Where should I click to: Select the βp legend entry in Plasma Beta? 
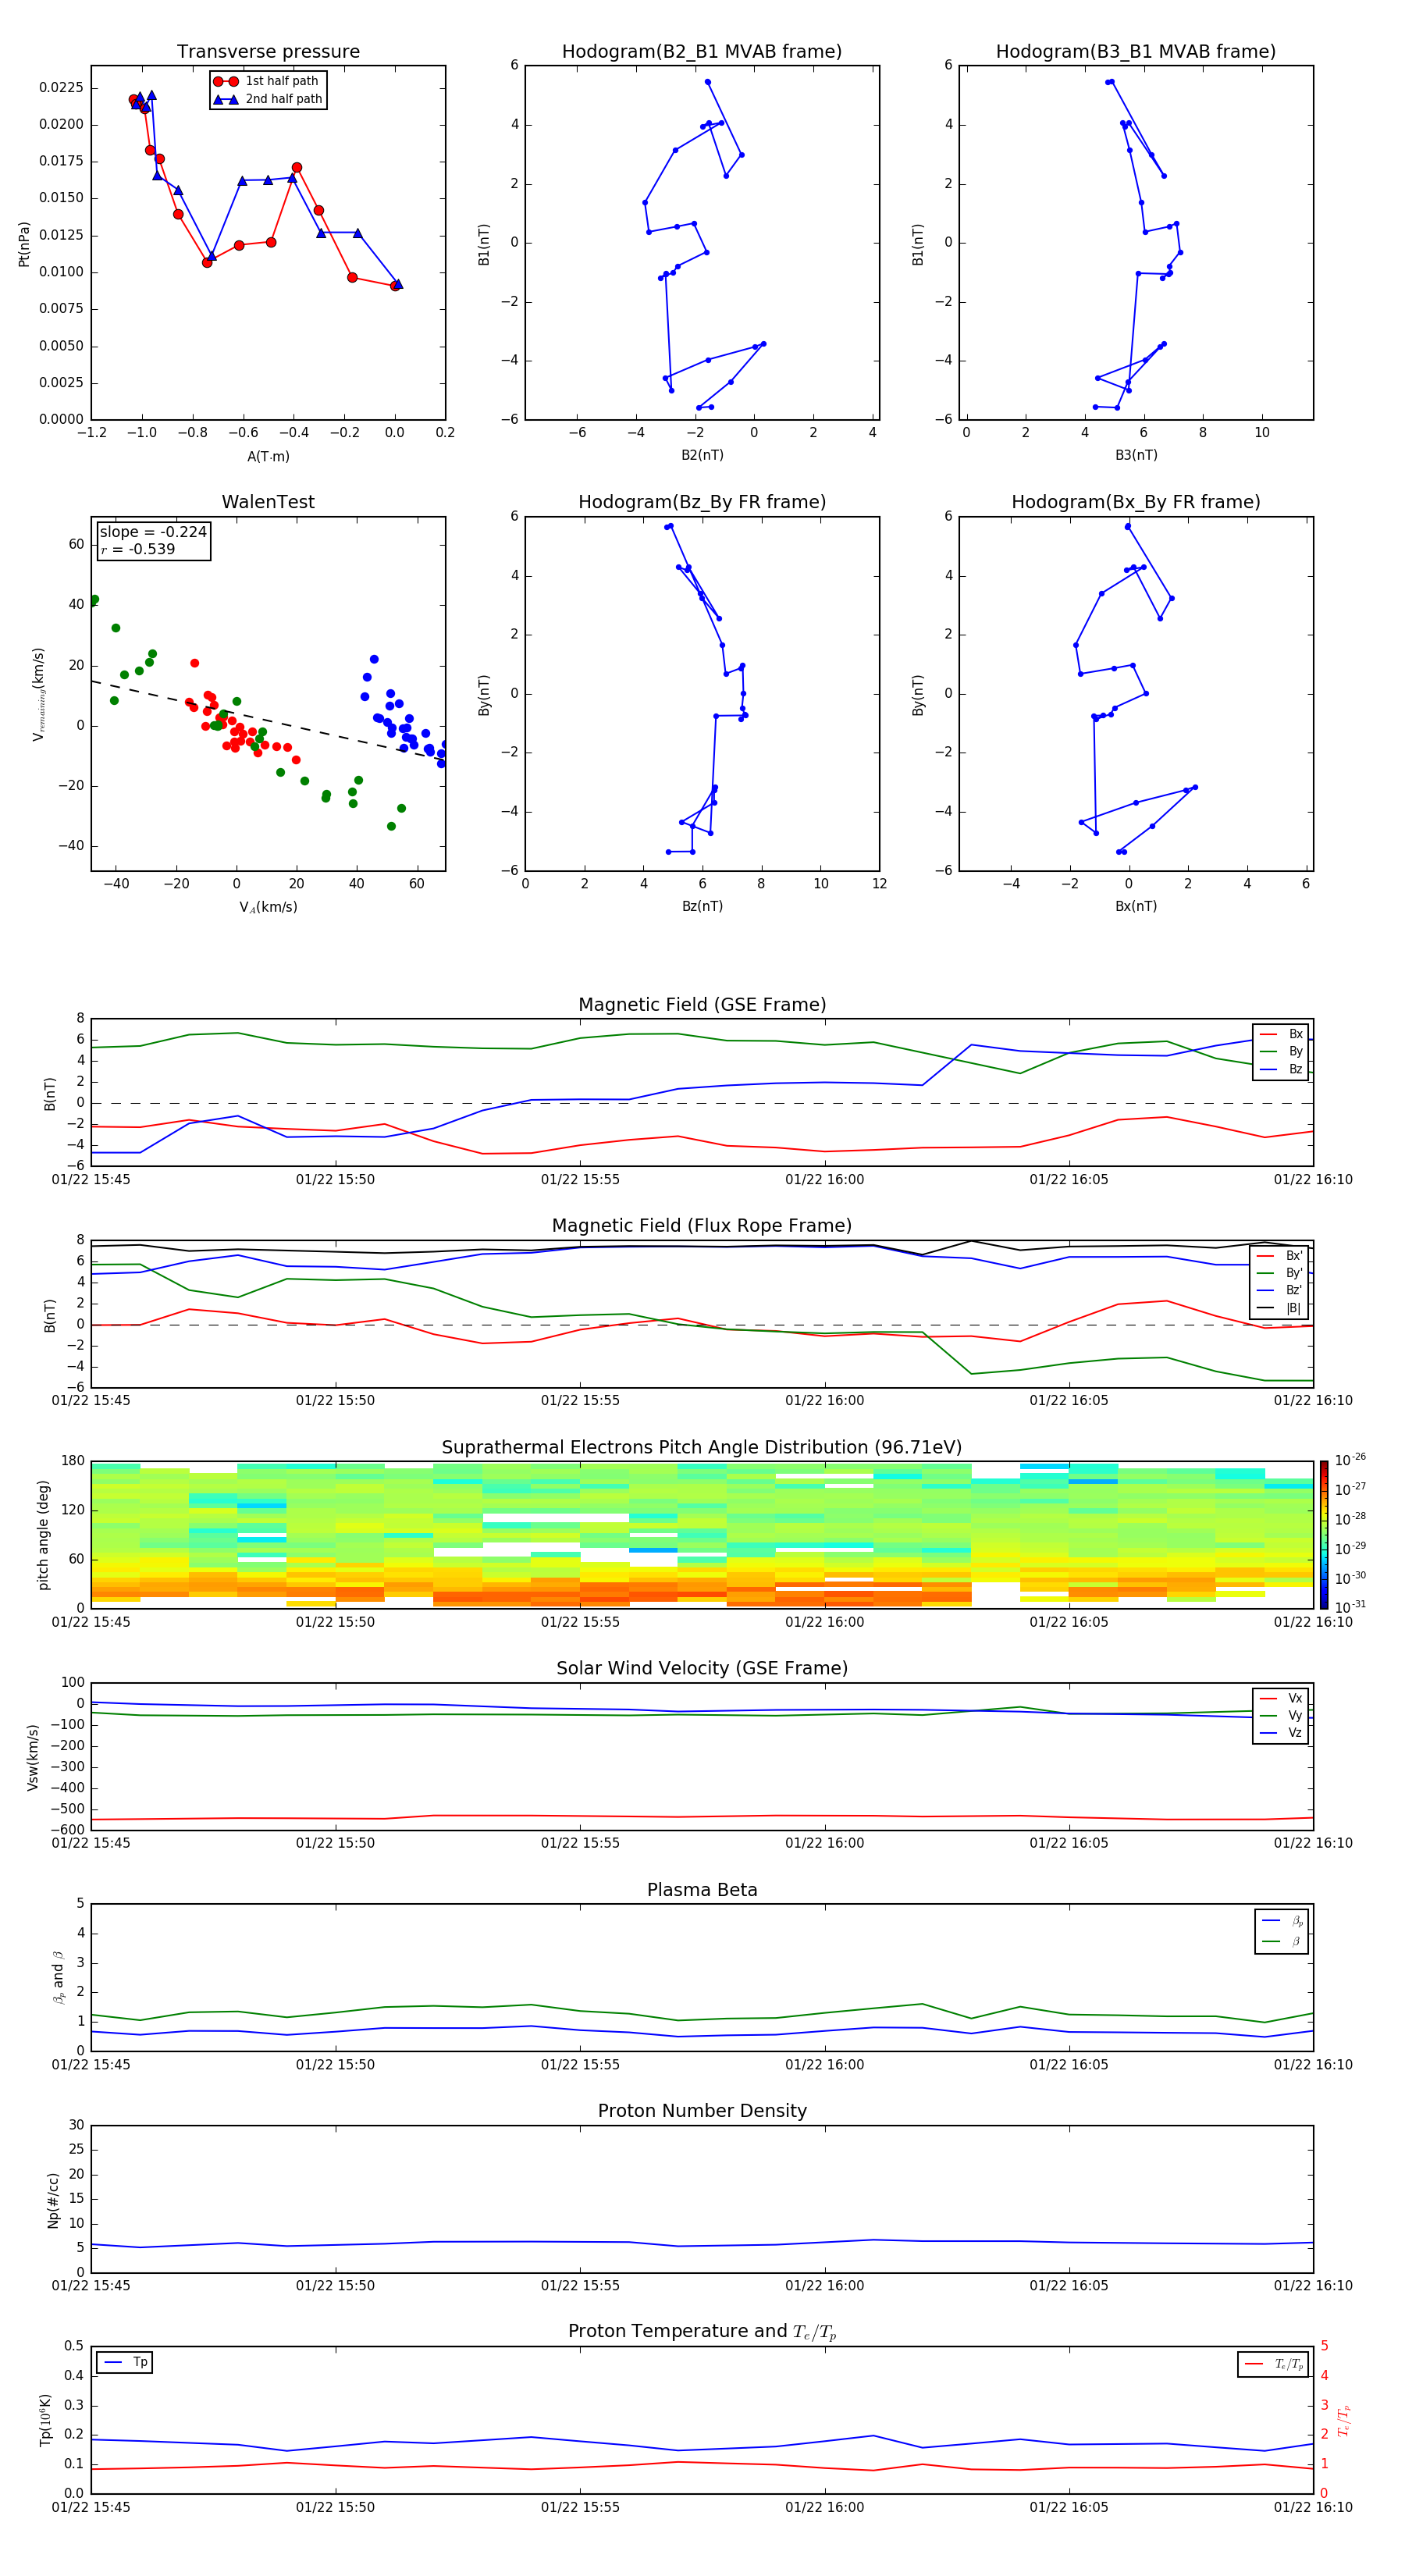pos(1282,1921)
